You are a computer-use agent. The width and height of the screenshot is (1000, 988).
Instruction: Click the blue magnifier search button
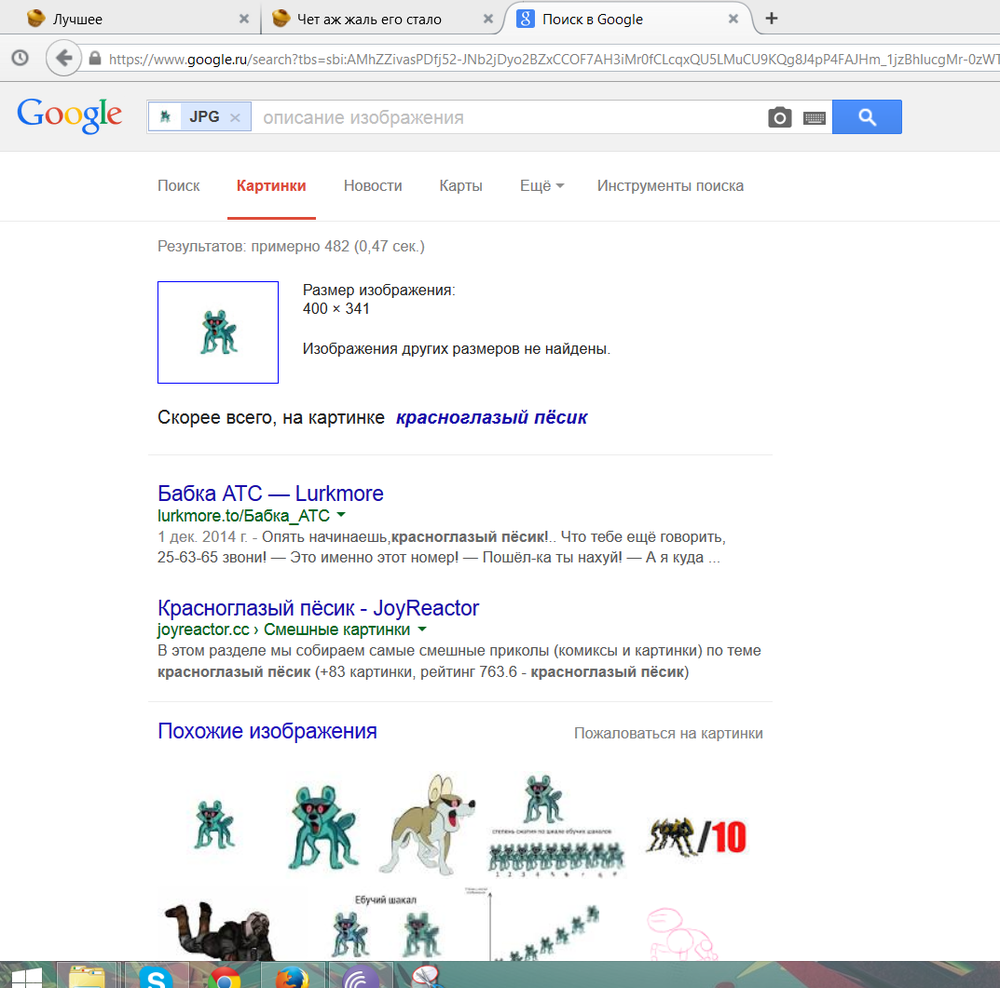(867, 117)
